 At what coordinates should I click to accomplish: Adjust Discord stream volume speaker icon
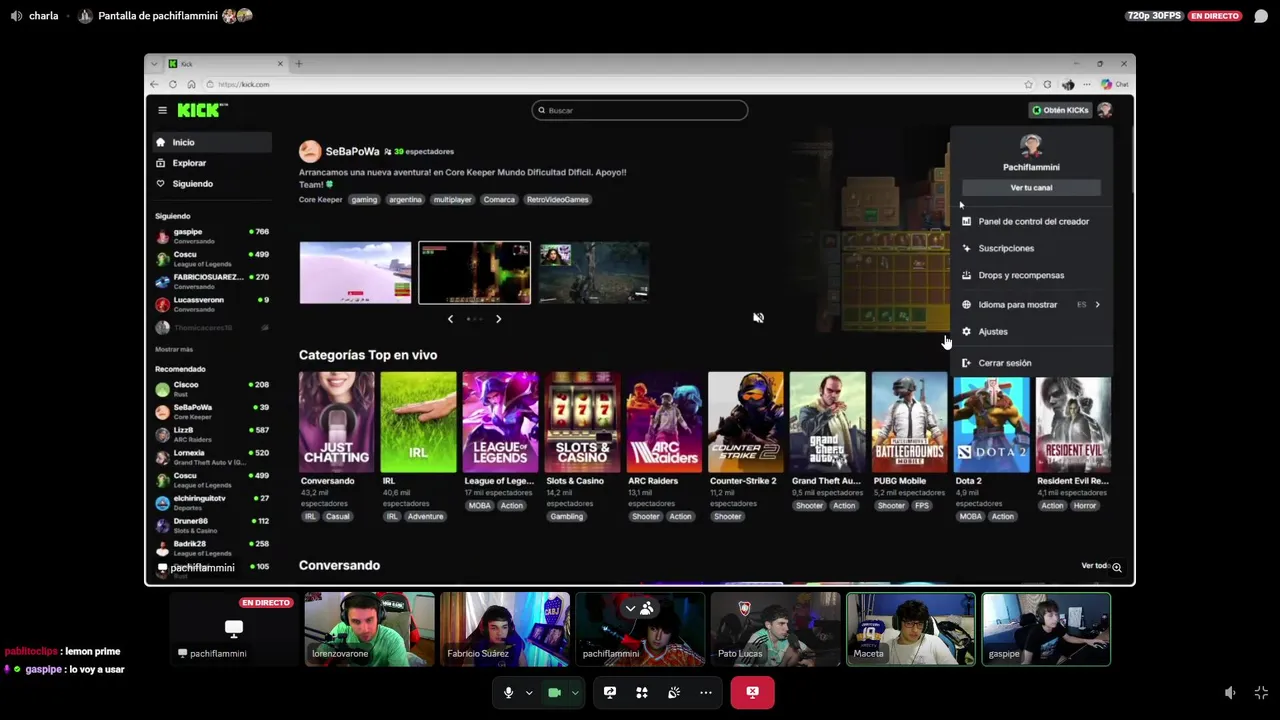[x=1230, y=692]
